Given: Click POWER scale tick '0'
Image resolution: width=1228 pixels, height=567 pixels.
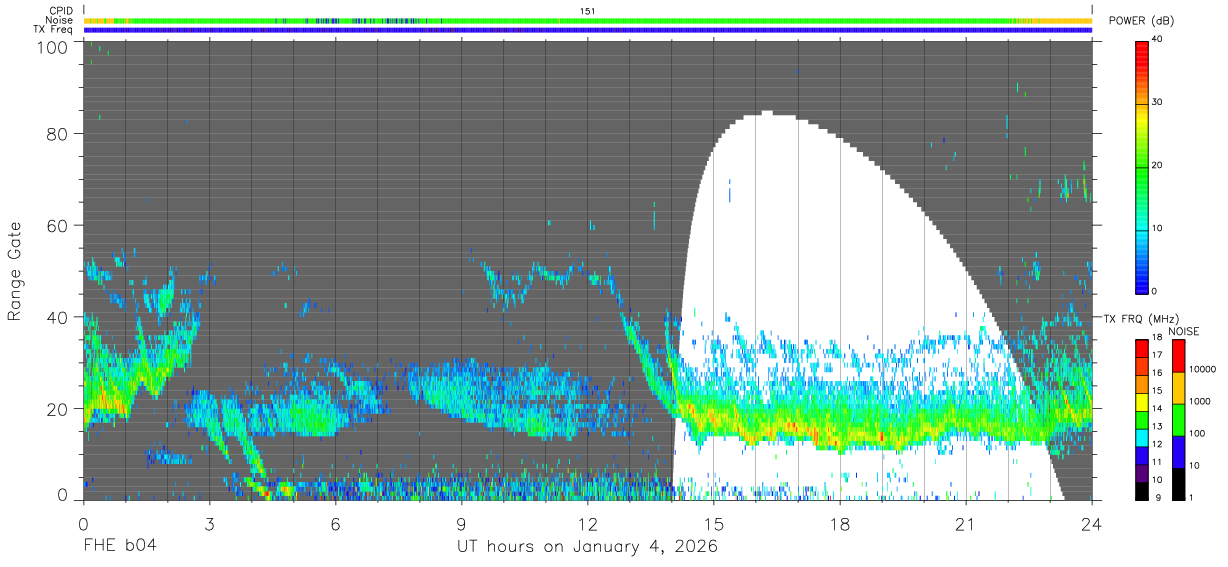Looking at the screenshot, I should 1155,292.
